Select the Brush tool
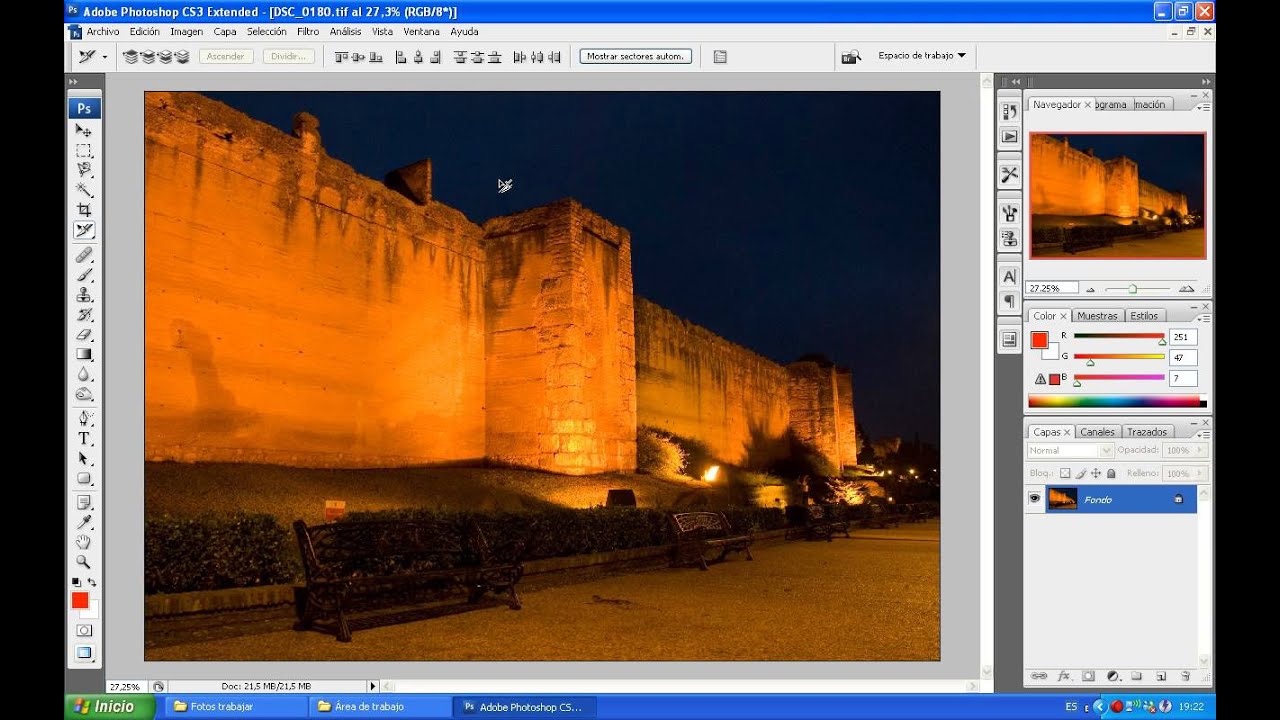Viewport: 1280px width, 720px height. [x=84, y=275]
